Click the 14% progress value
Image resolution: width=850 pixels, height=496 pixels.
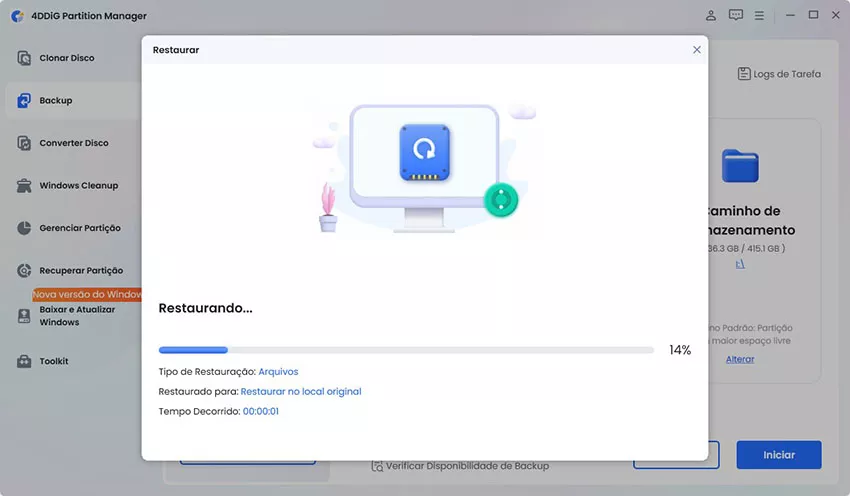click(x=680, y=350)
